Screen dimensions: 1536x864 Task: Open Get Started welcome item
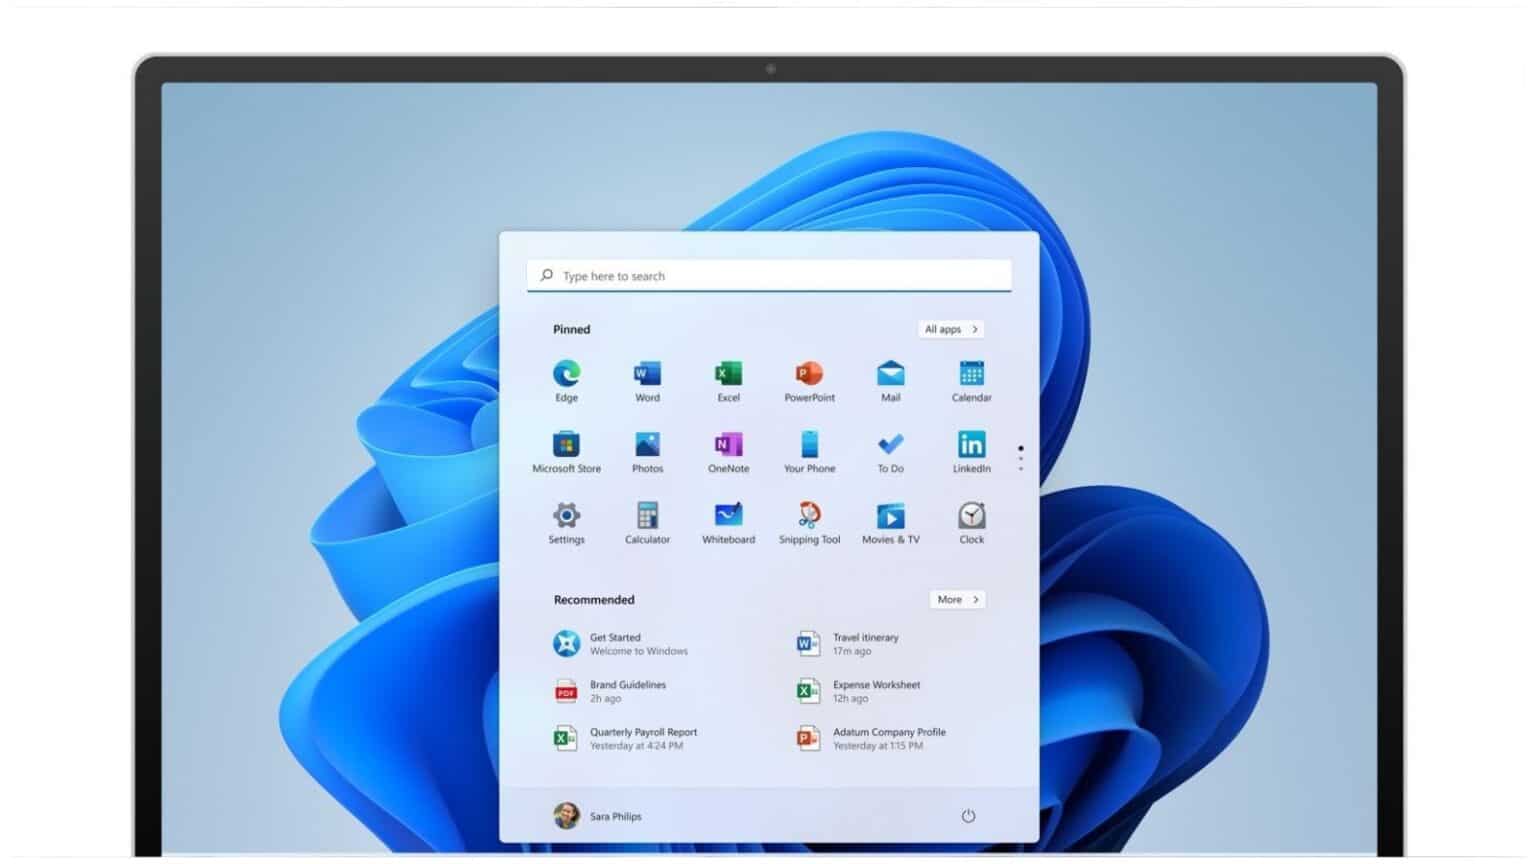pyautogui.click(x=620, y=644)
